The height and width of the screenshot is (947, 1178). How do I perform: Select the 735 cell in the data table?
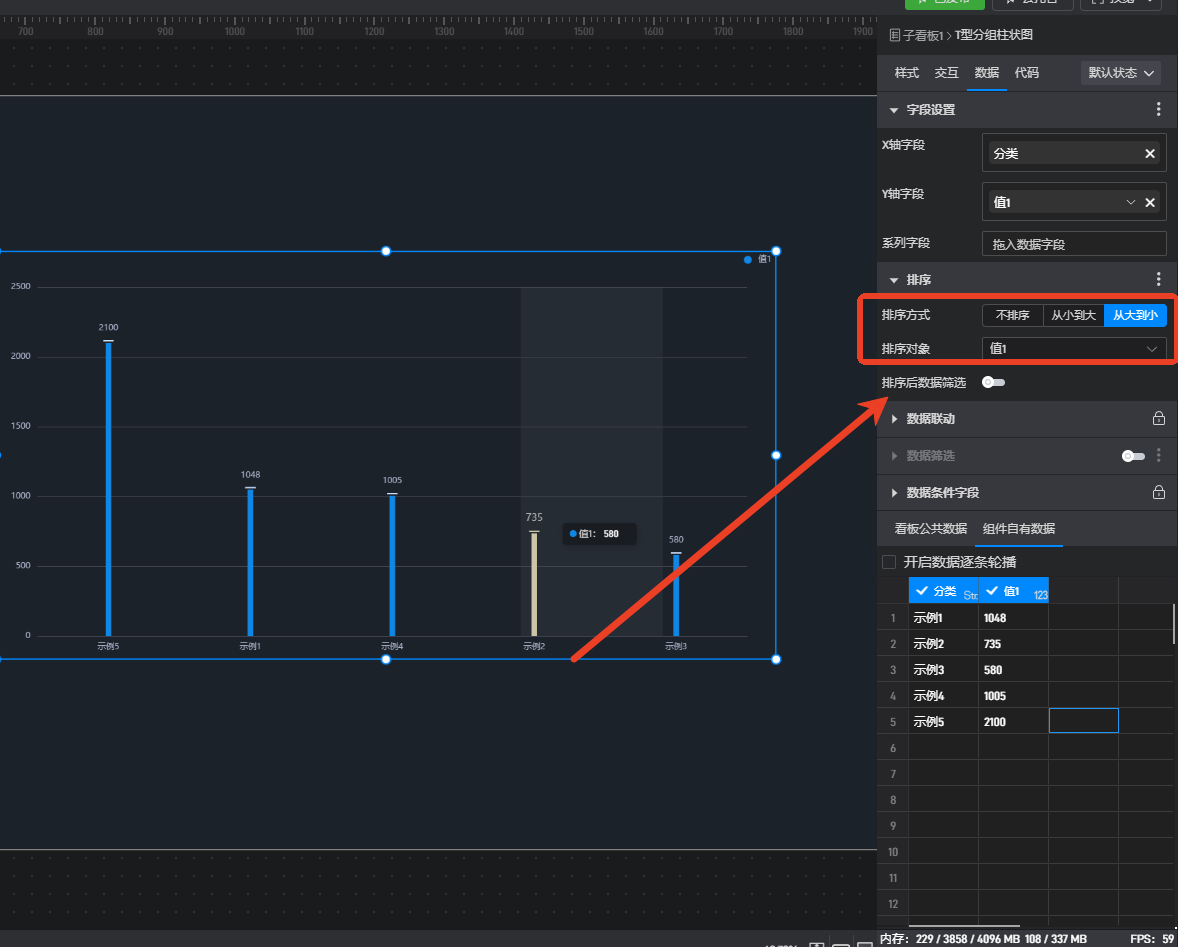(1013, 644)
